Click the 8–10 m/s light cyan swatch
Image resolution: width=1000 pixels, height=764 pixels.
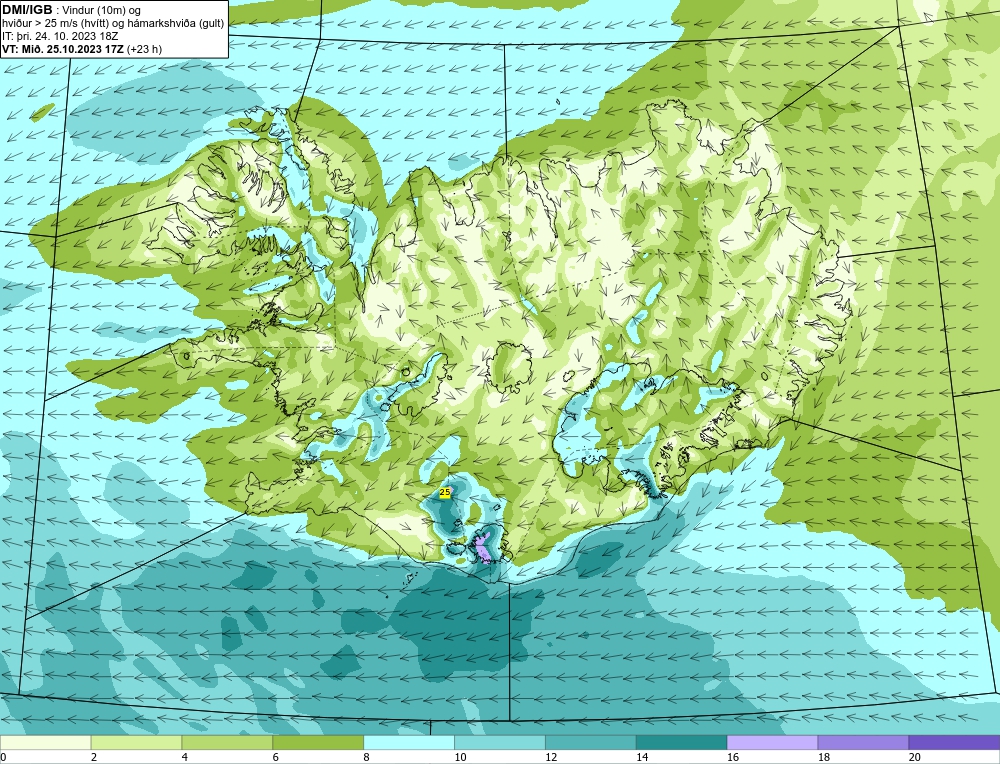point(409,742)
